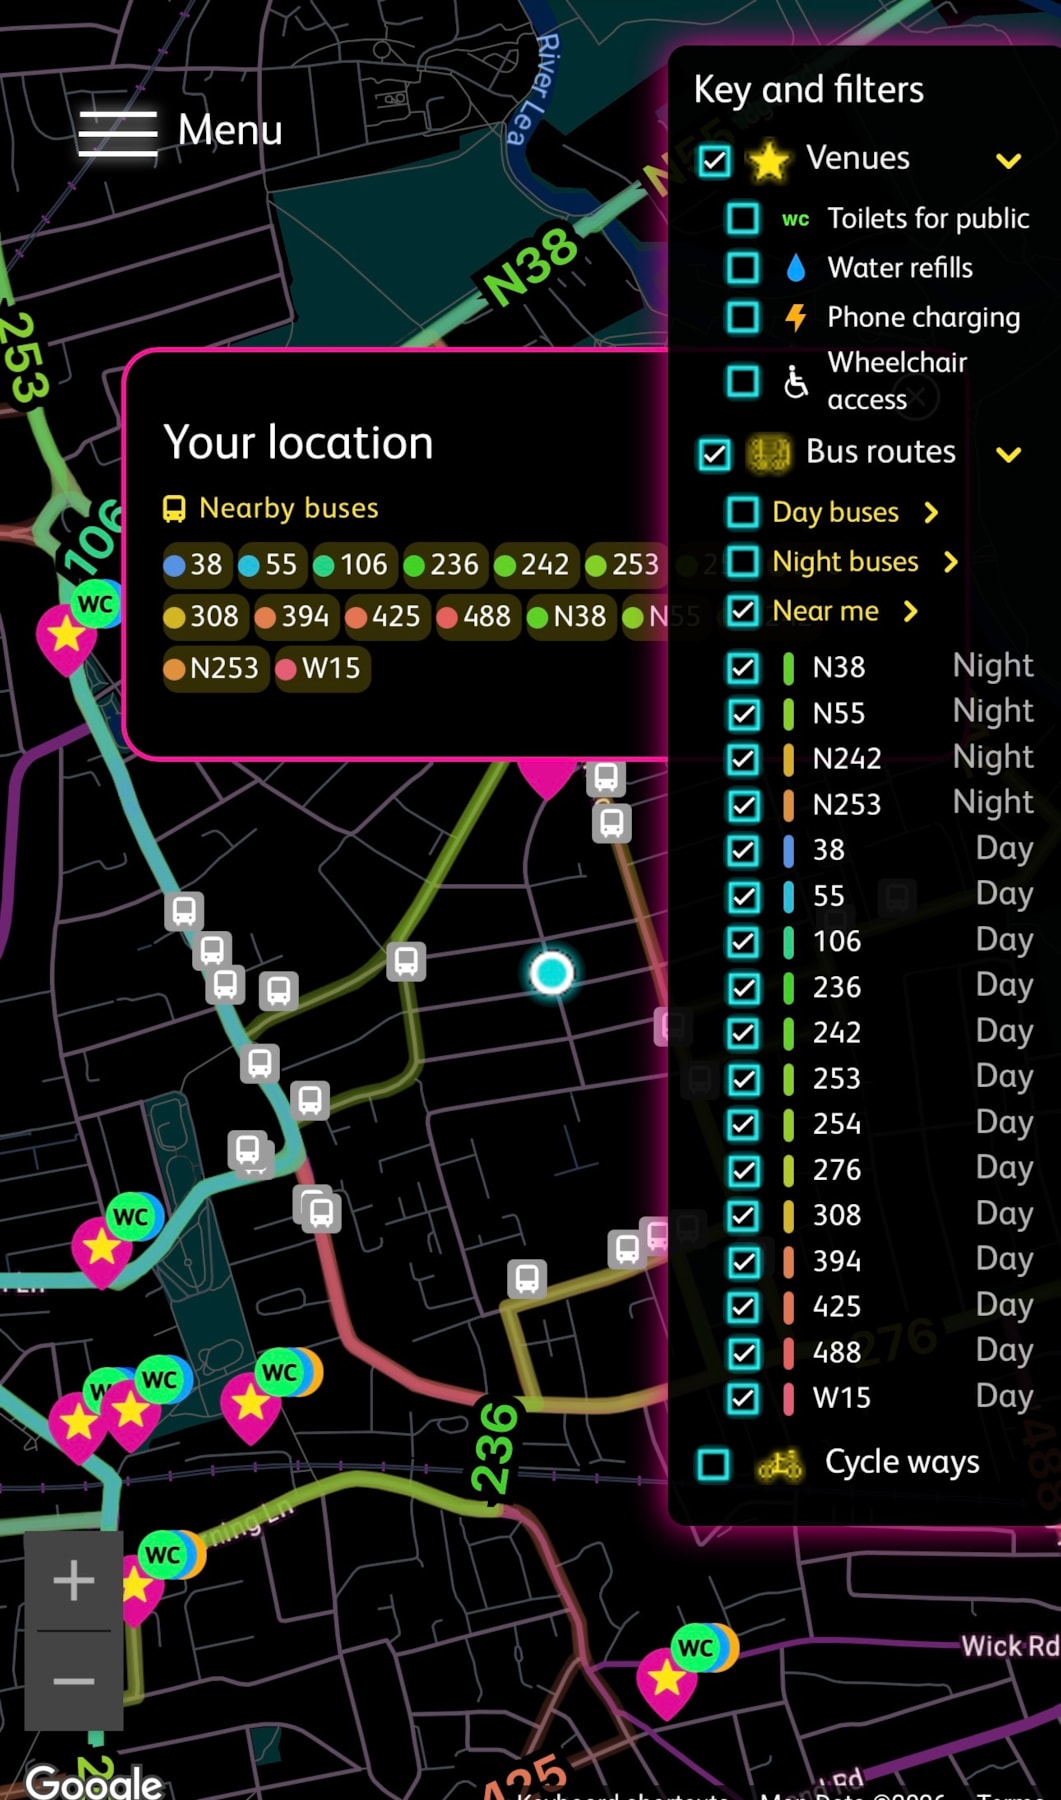Zoom in the map with plus button
Screen dimensions: 1061x1800
point(74,1581)
